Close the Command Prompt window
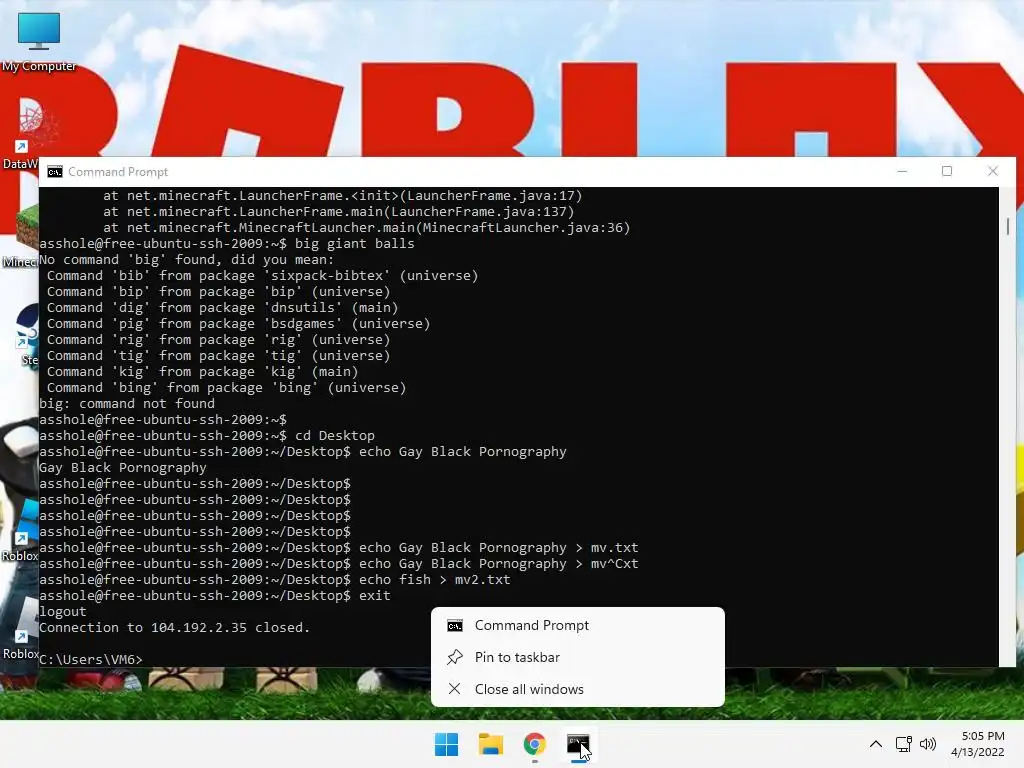Image resolution: width=1024 pixels, height=768 pixels. (993, 171)
